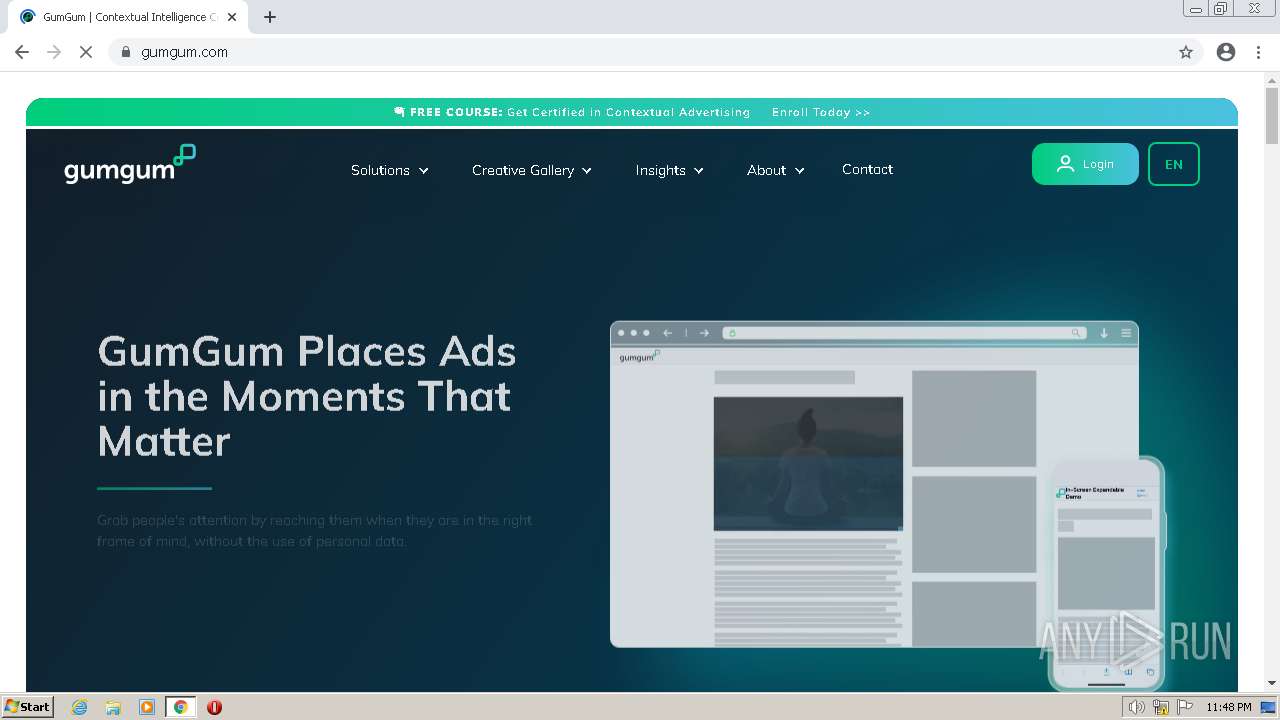
Task: Click the chevron next to About
Action: point(800,171)
